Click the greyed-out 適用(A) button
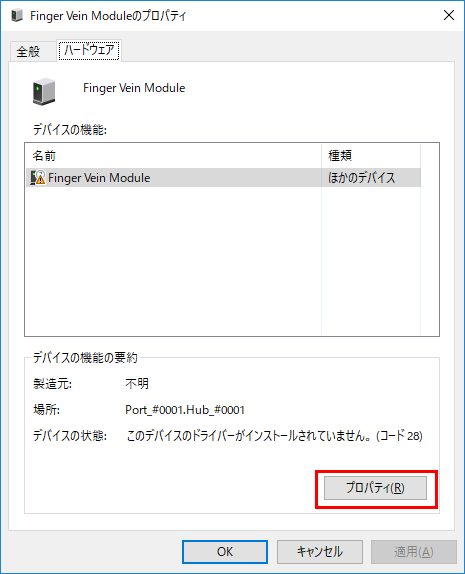Image resolution: width=465 pixels, height=574 pixels. (414, 552)
